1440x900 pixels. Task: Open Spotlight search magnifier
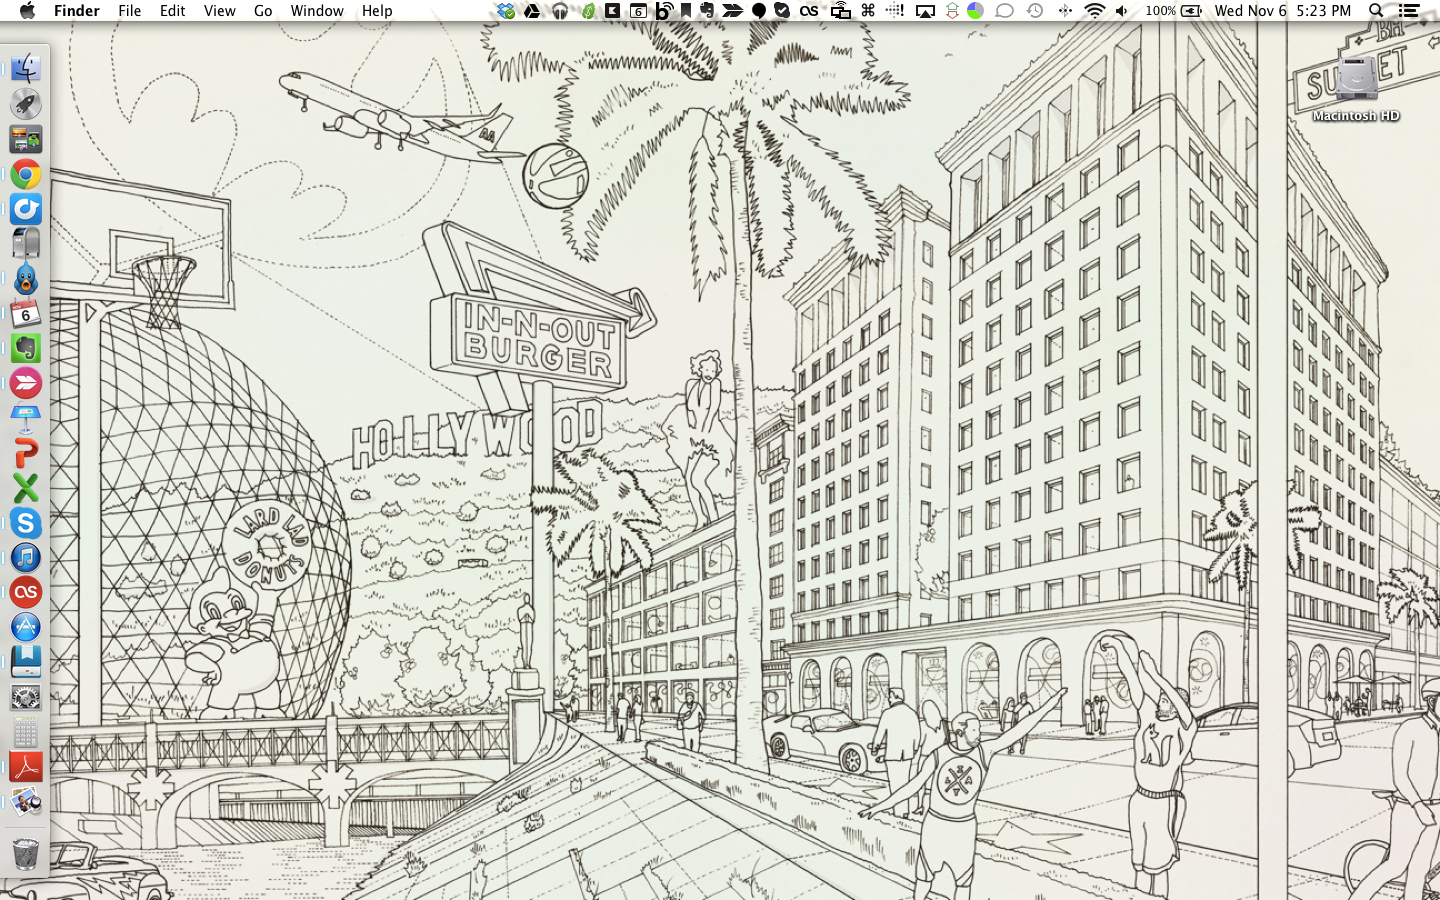coord(1376,11)
